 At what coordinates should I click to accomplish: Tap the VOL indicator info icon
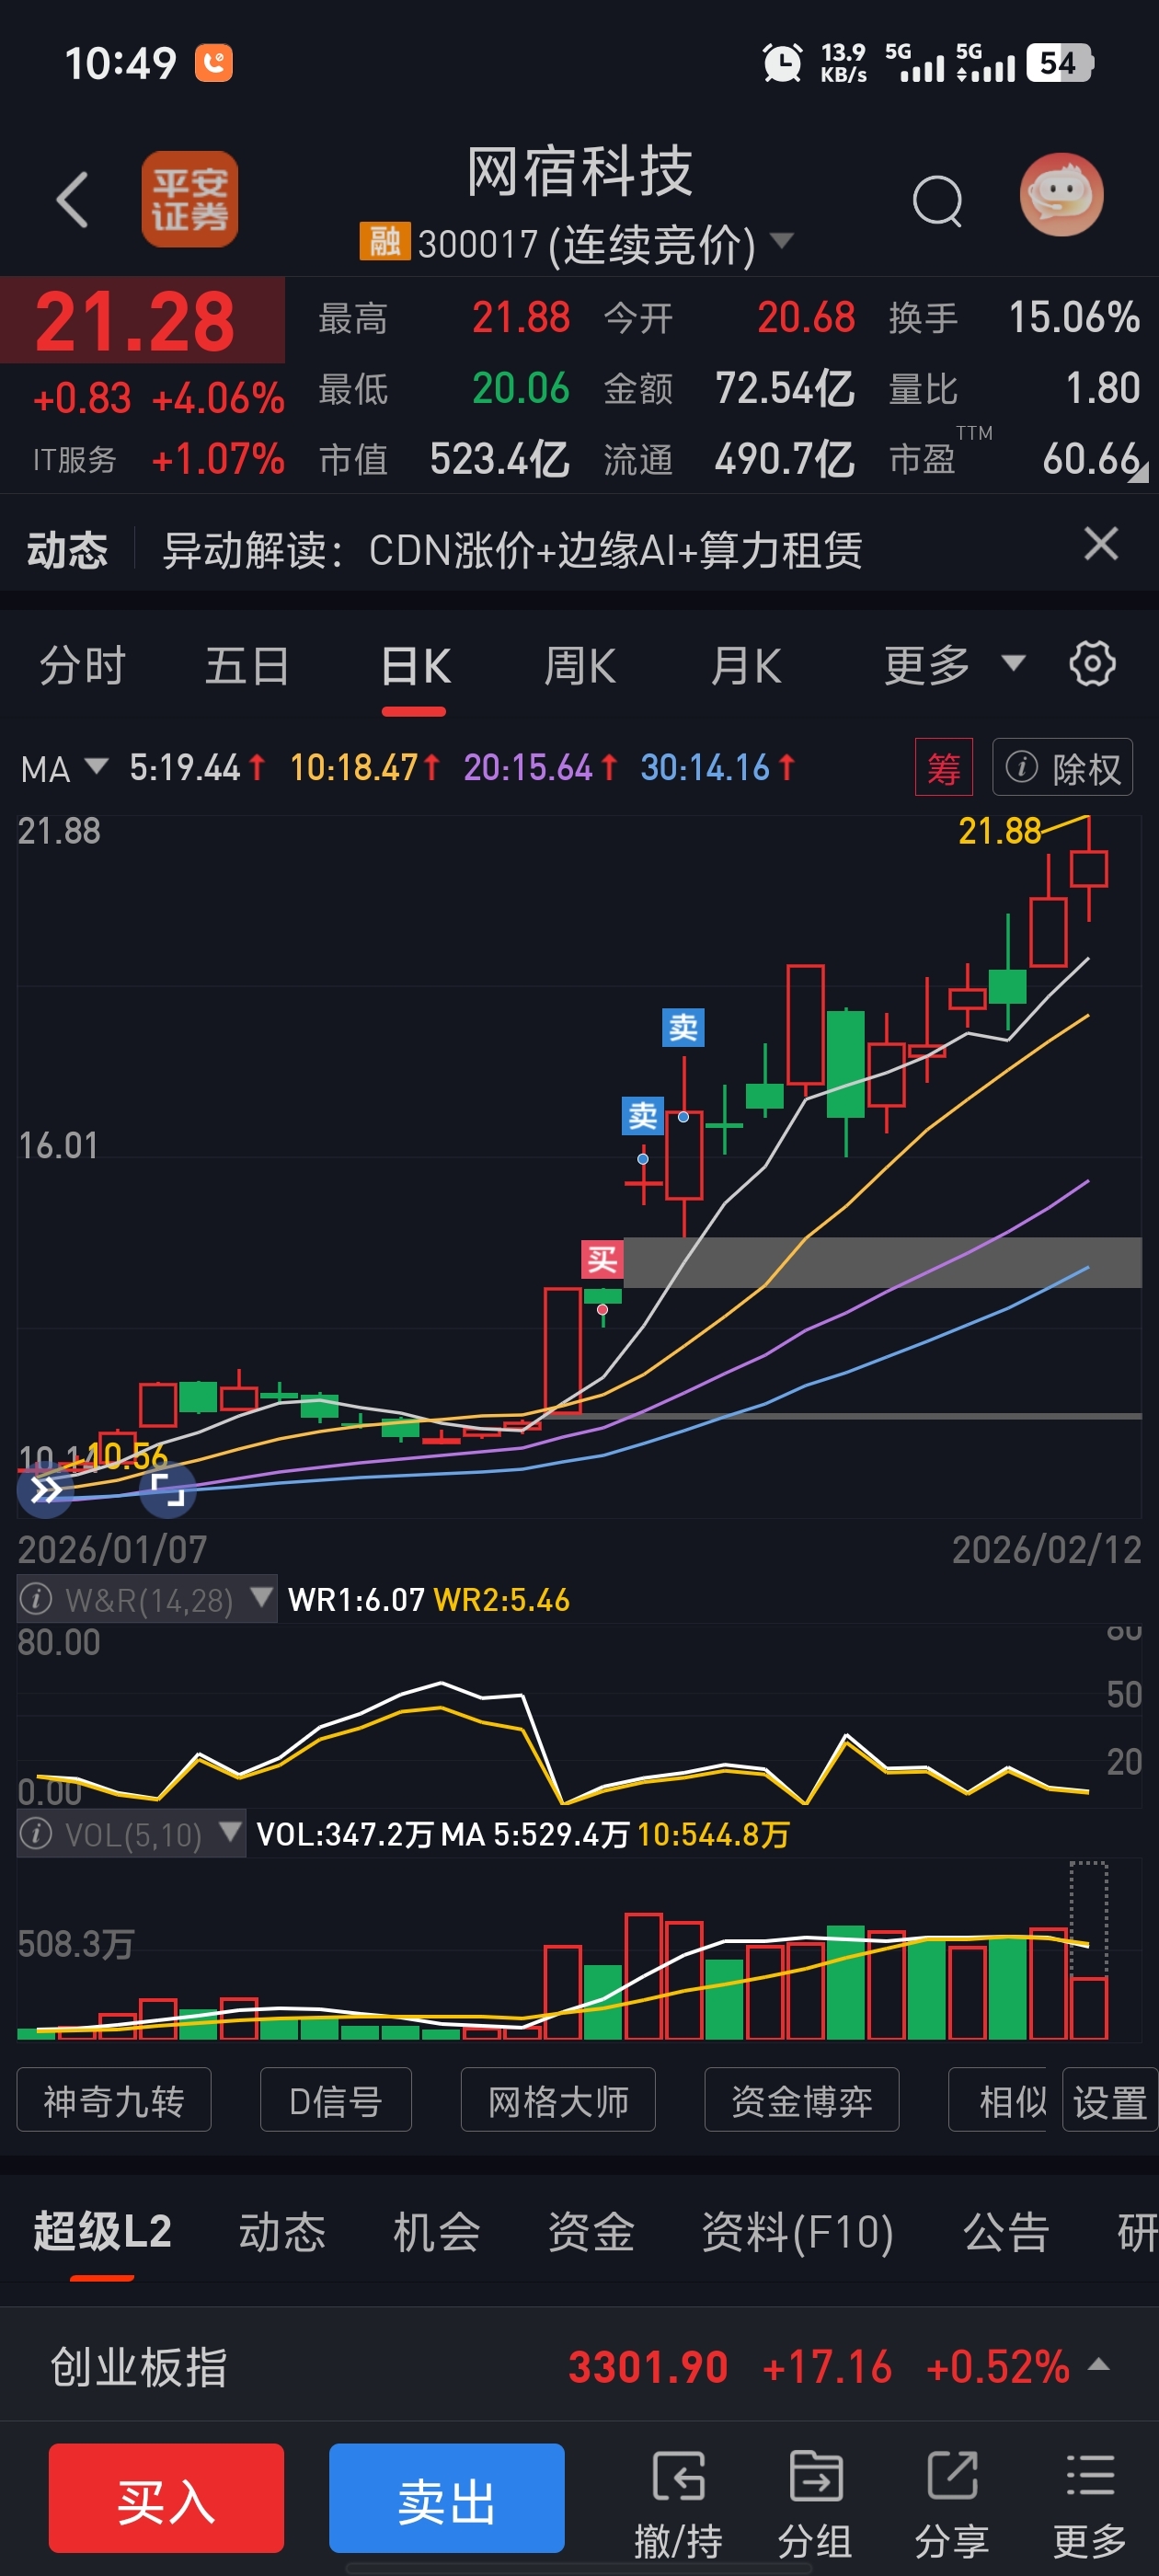[37, 1834]
